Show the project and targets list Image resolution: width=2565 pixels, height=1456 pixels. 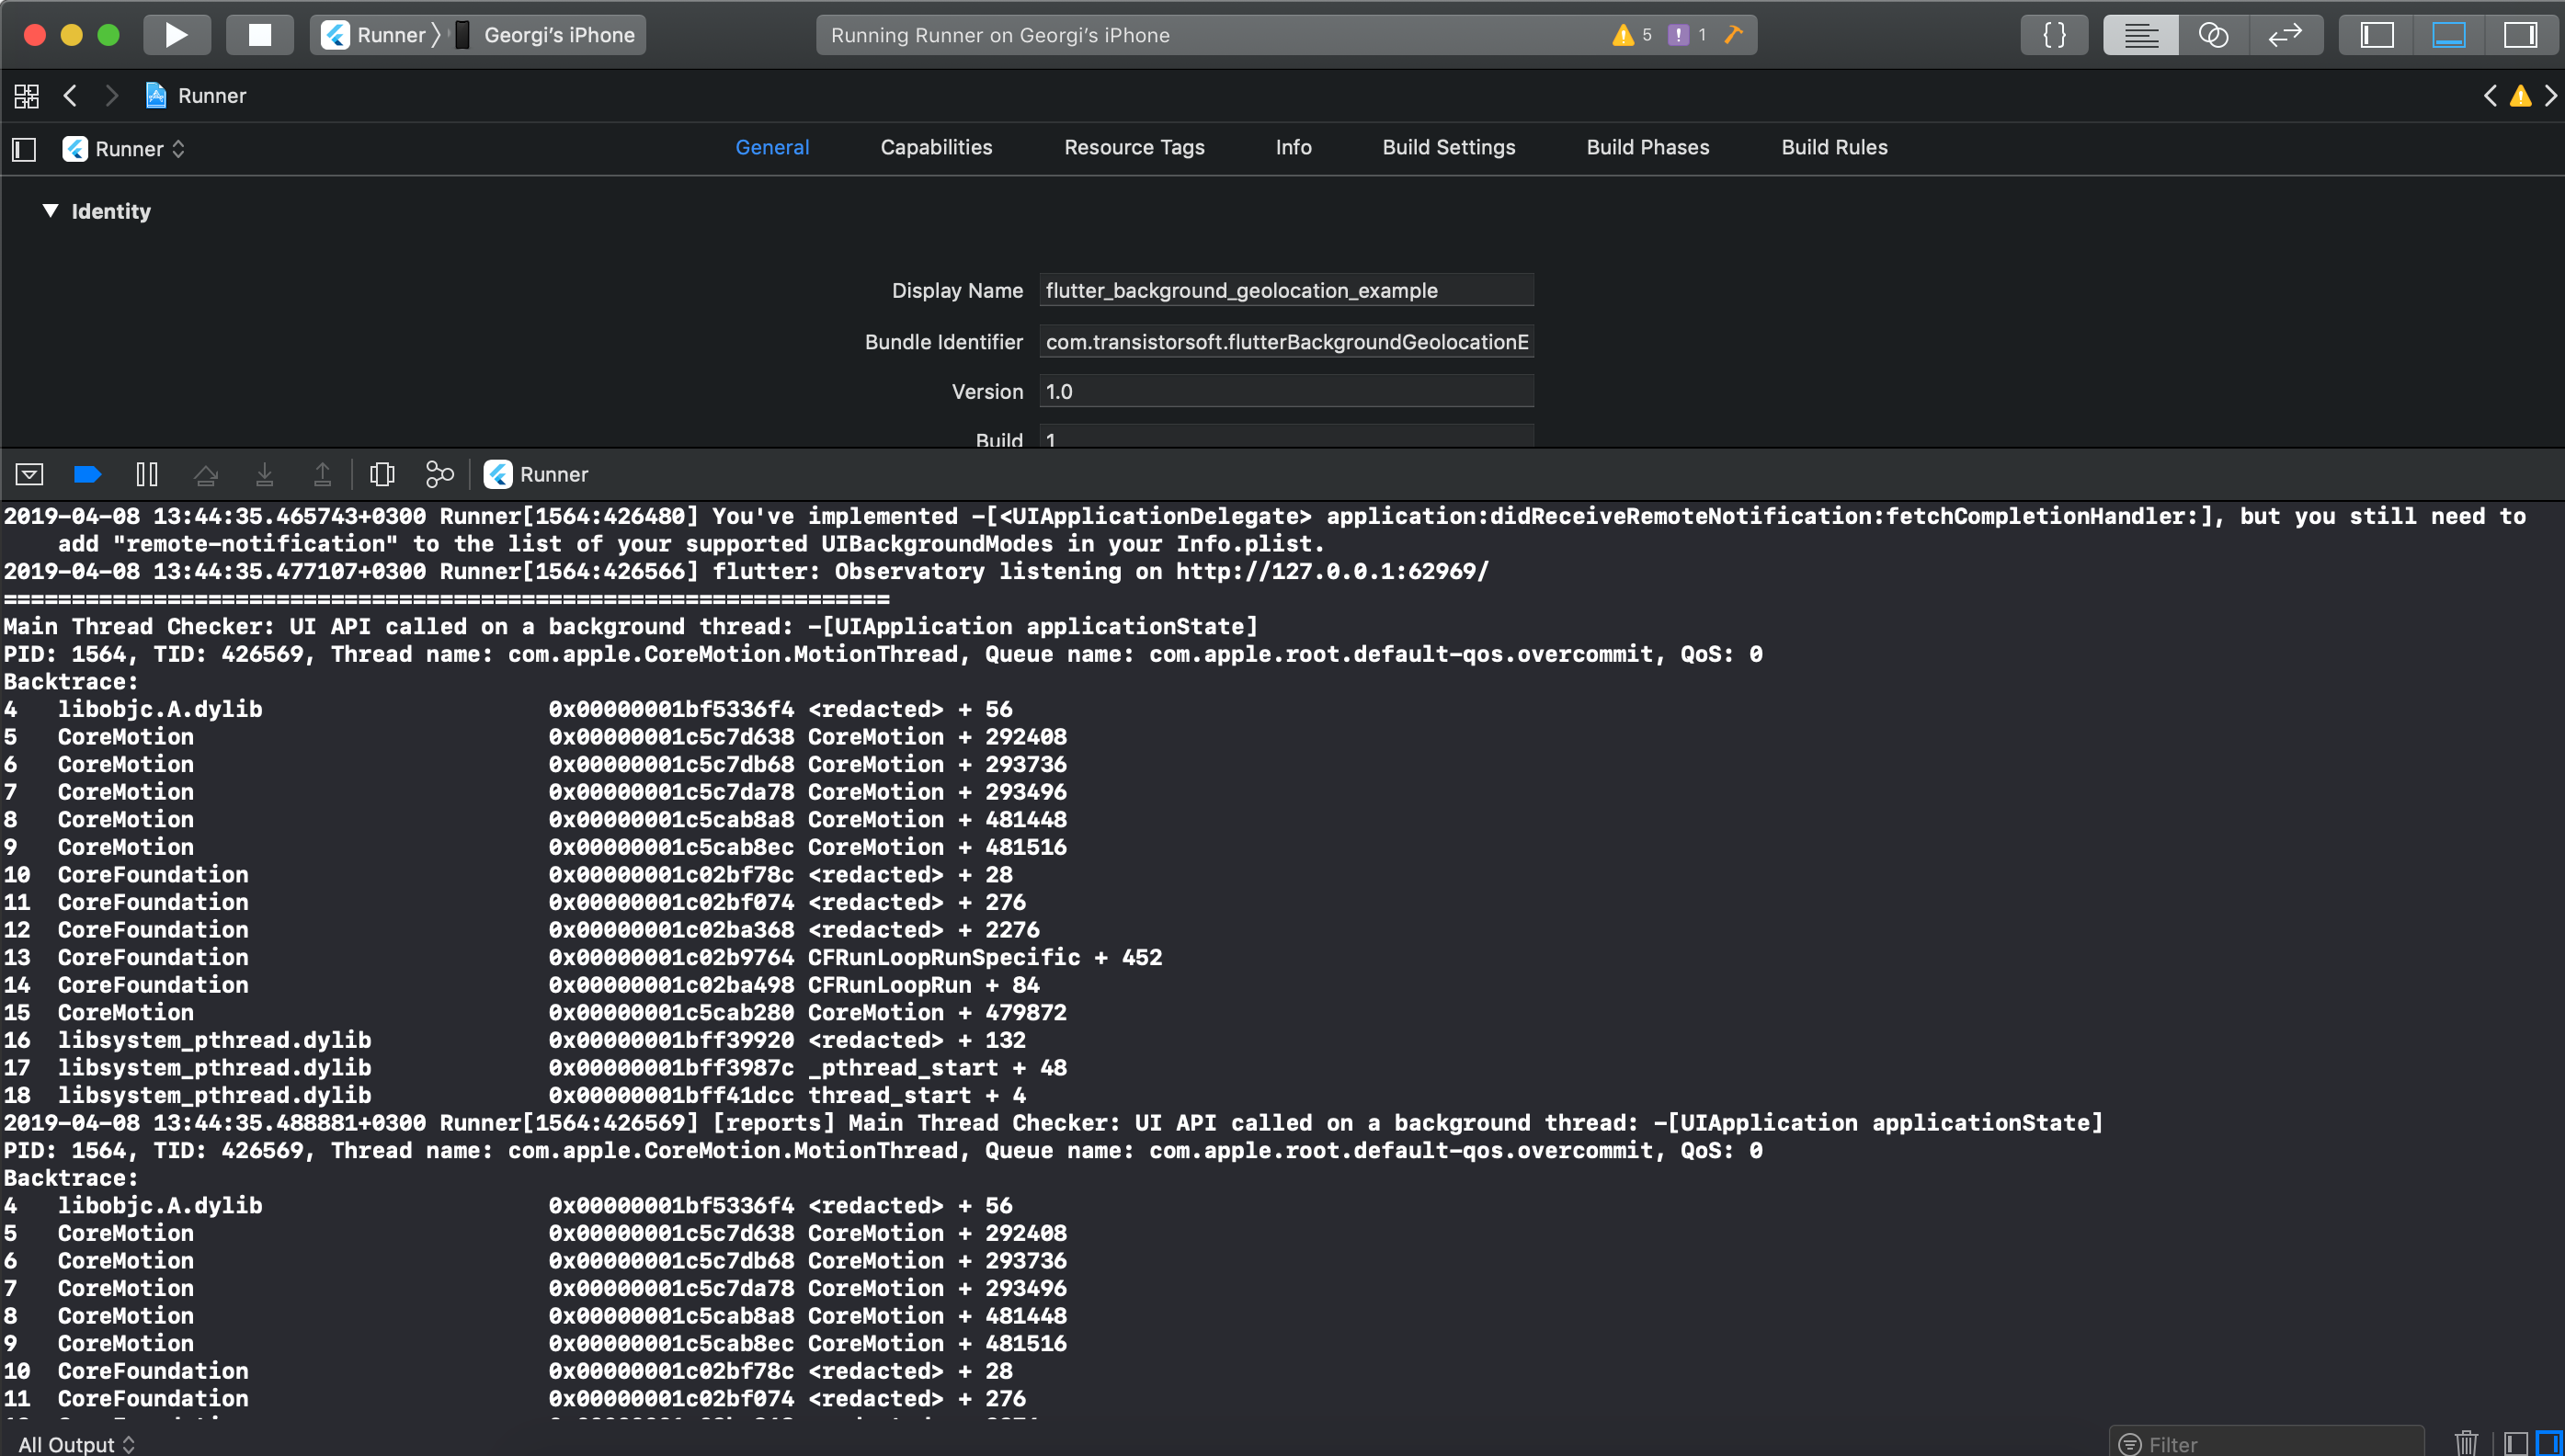[24, 149]
